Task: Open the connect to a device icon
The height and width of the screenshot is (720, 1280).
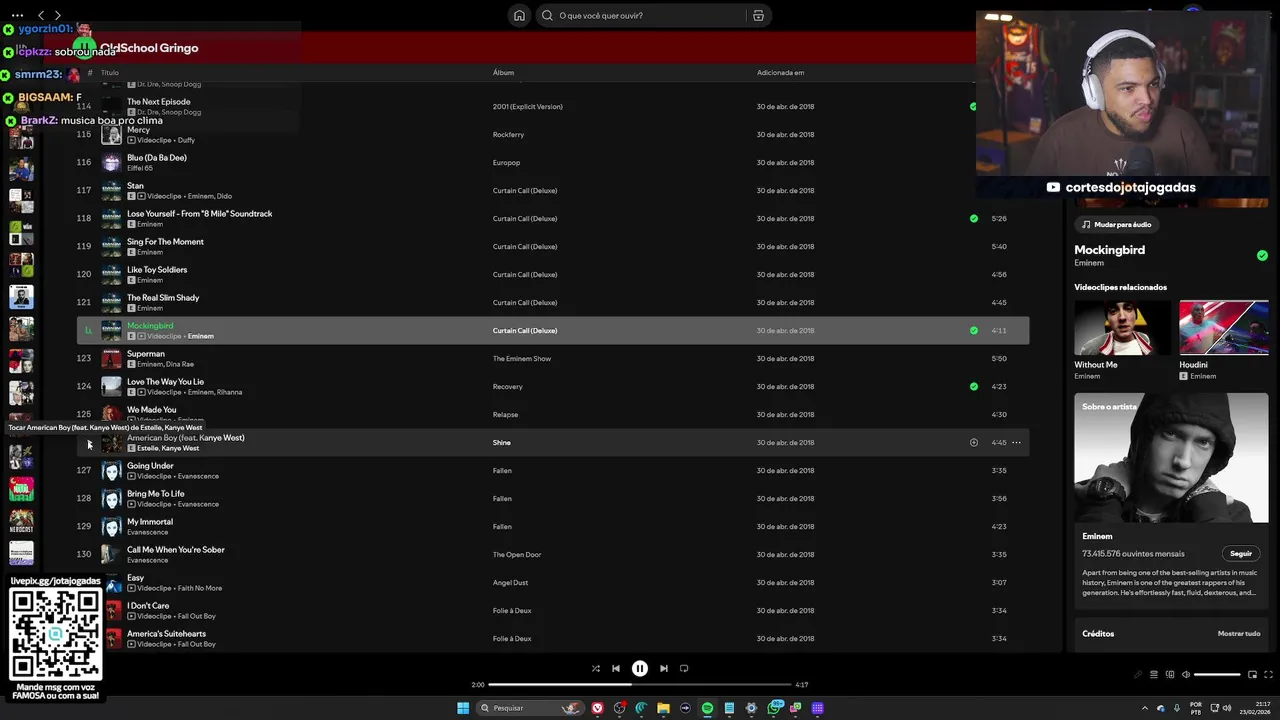Action: [1169, 674]
